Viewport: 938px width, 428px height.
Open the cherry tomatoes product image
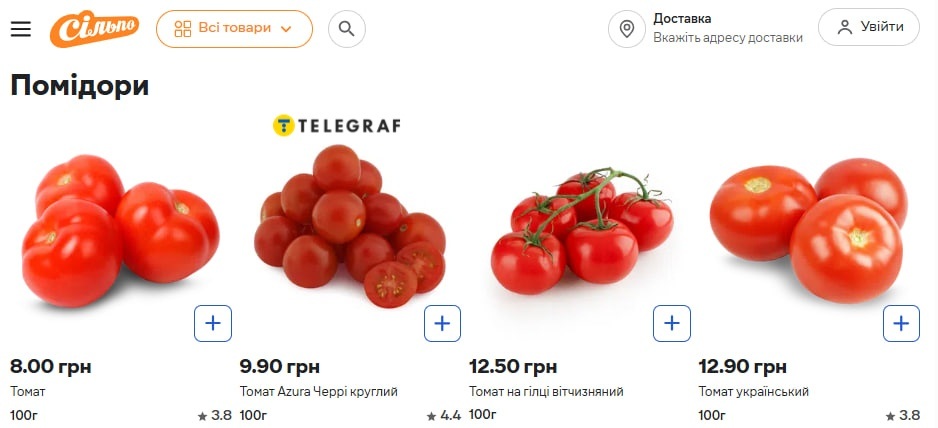(350, 228)
